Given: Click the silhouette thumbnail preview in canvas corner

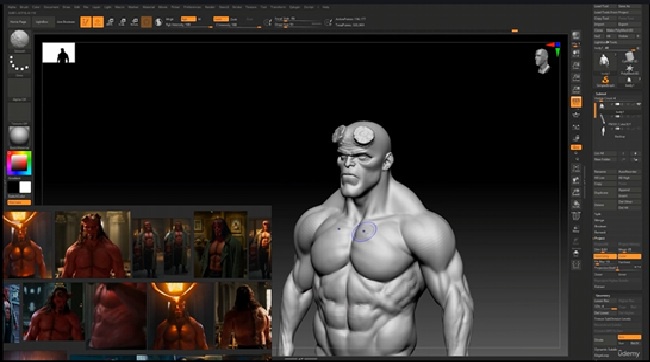Looking at the screenshot, I should [x=58, y=53].
